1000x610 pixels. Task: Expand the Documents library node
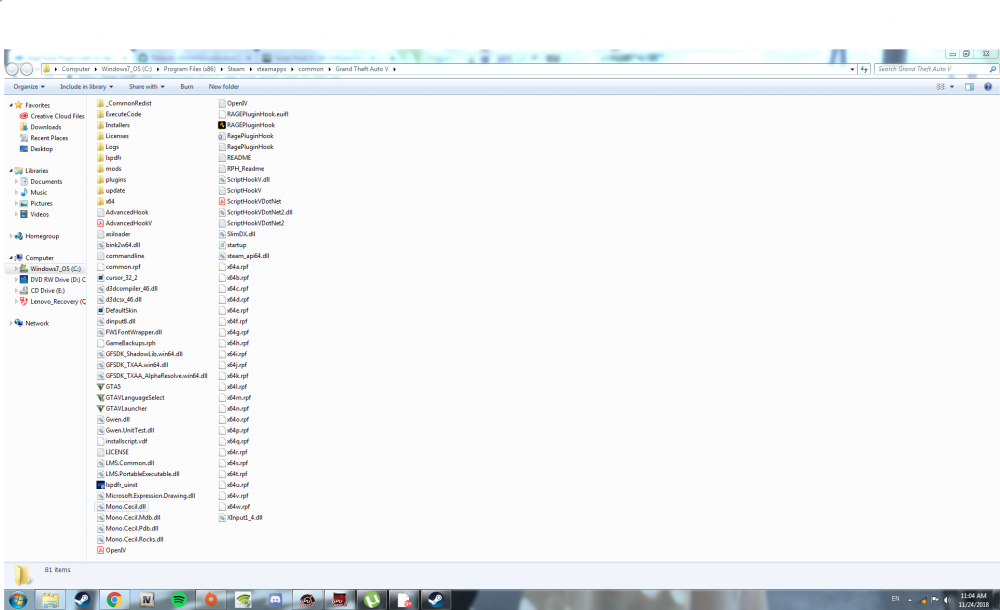17,182
